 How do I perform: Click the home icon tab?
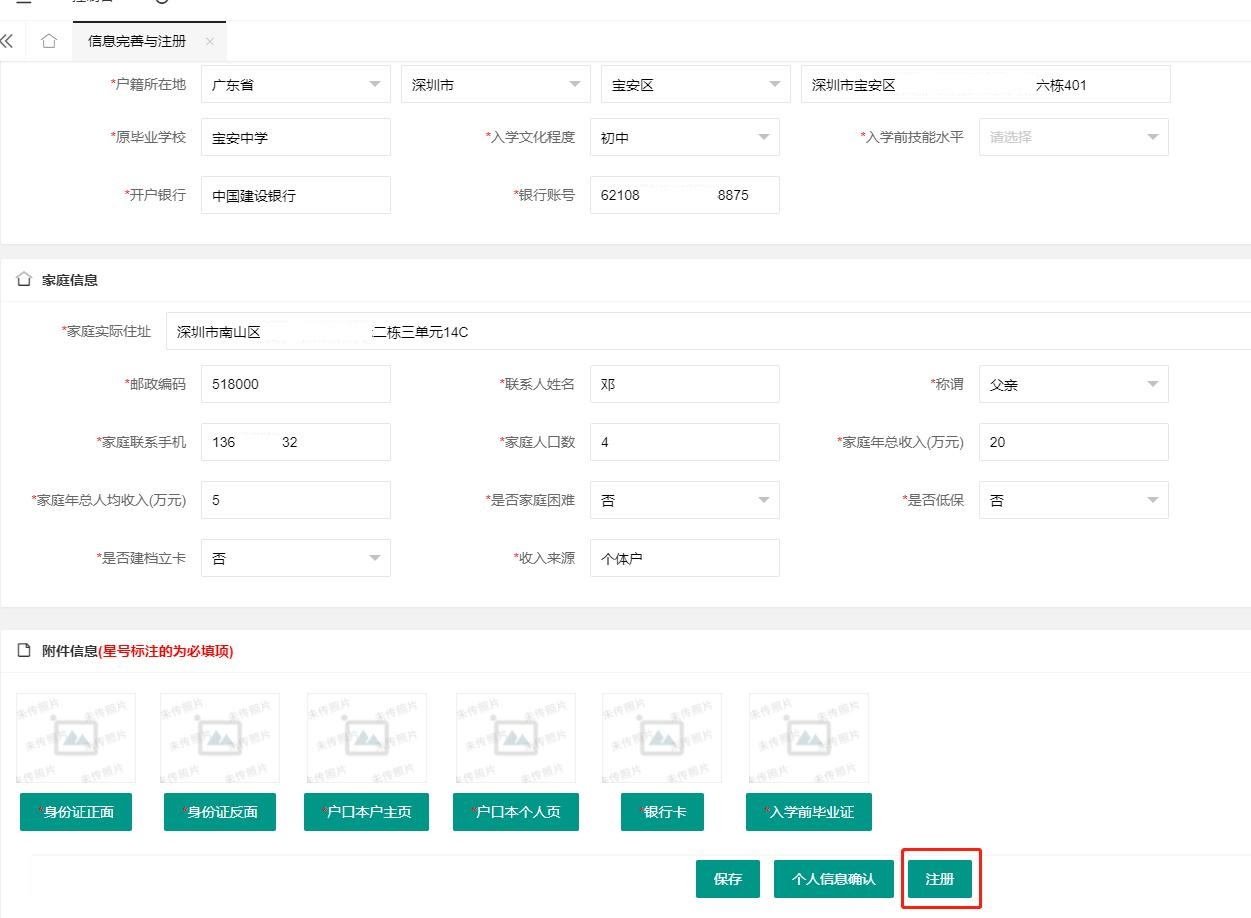49,41
